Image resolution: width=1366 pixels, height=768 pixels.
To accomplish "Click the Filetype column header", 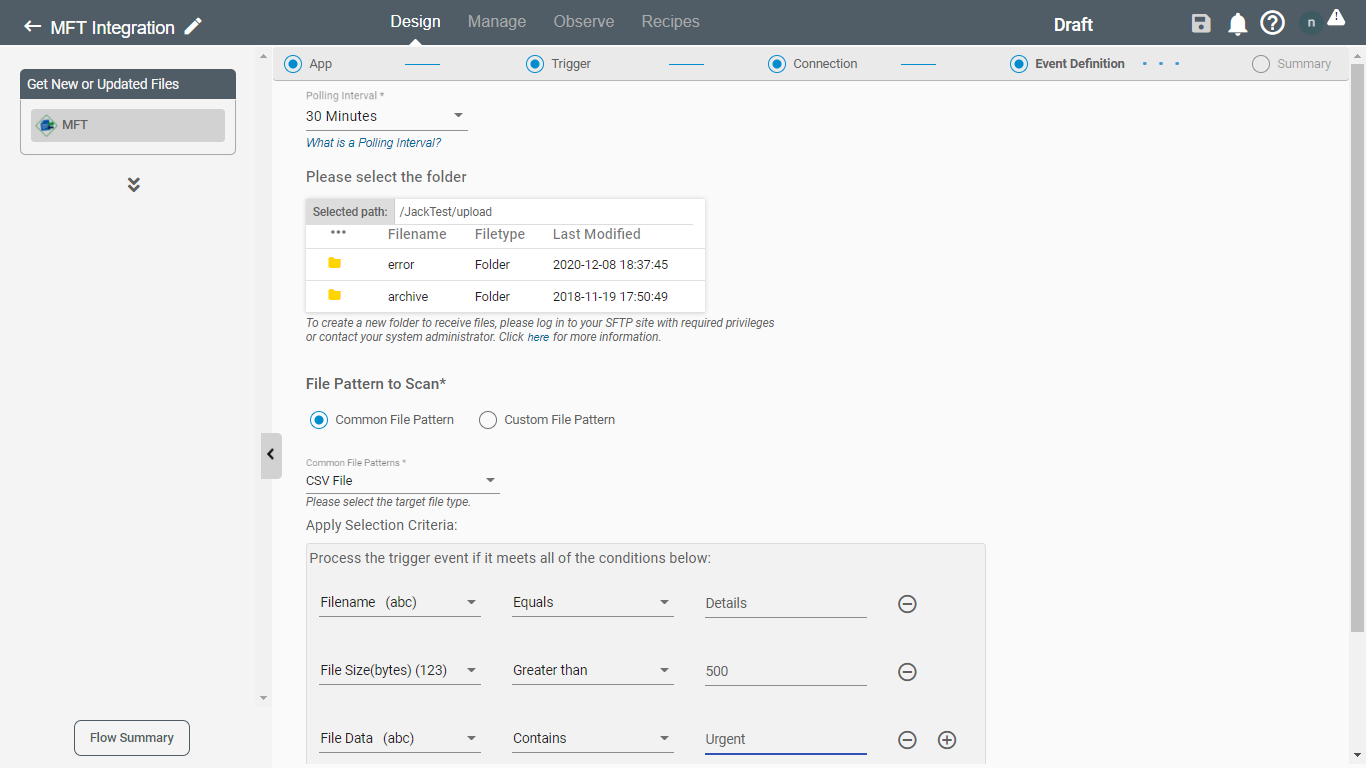I will coord(500,234).
